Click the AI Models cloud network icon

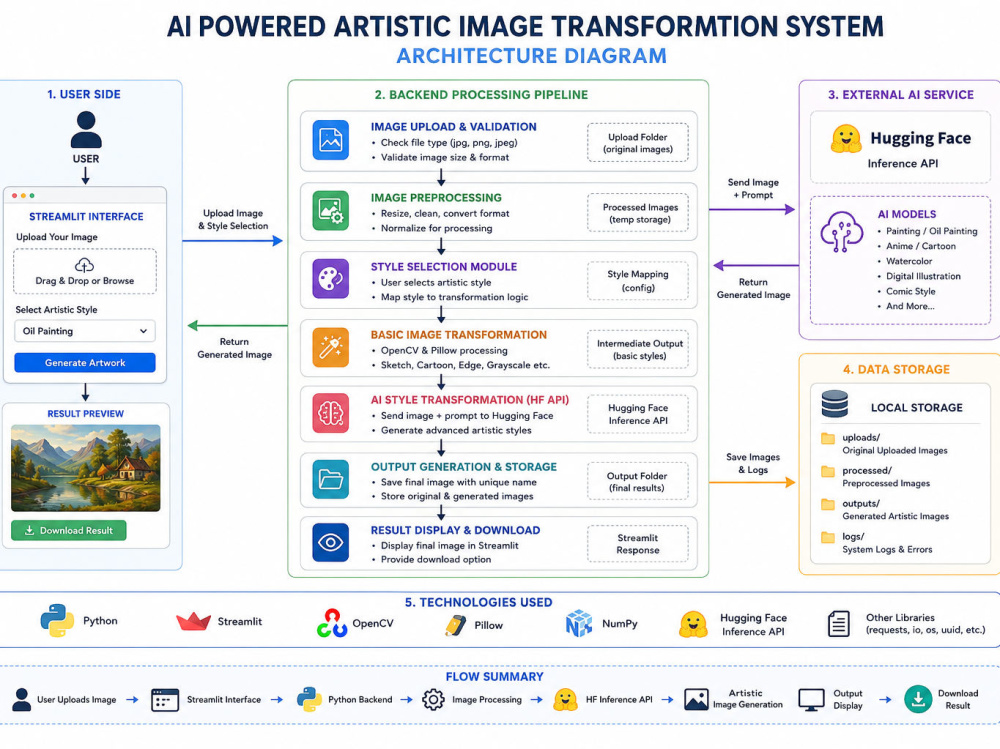841,231
